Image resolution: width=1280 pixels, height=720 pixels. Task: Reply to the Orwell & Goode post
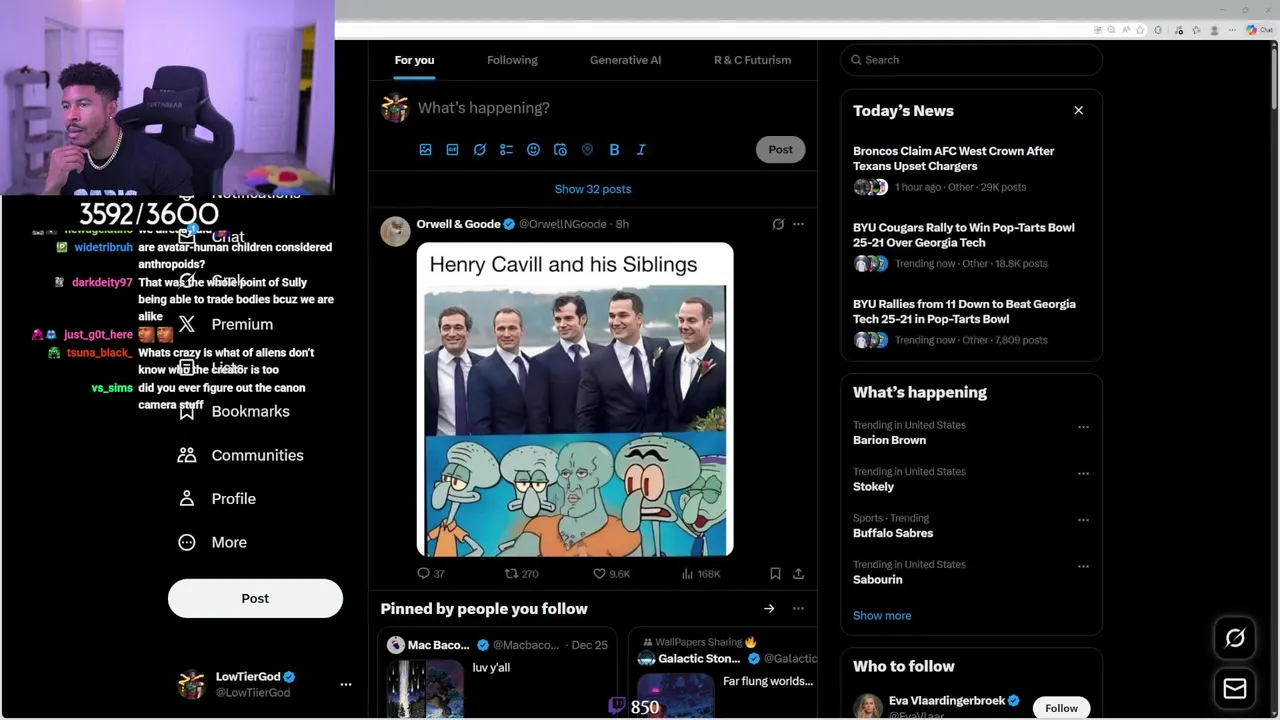[431, 574]
